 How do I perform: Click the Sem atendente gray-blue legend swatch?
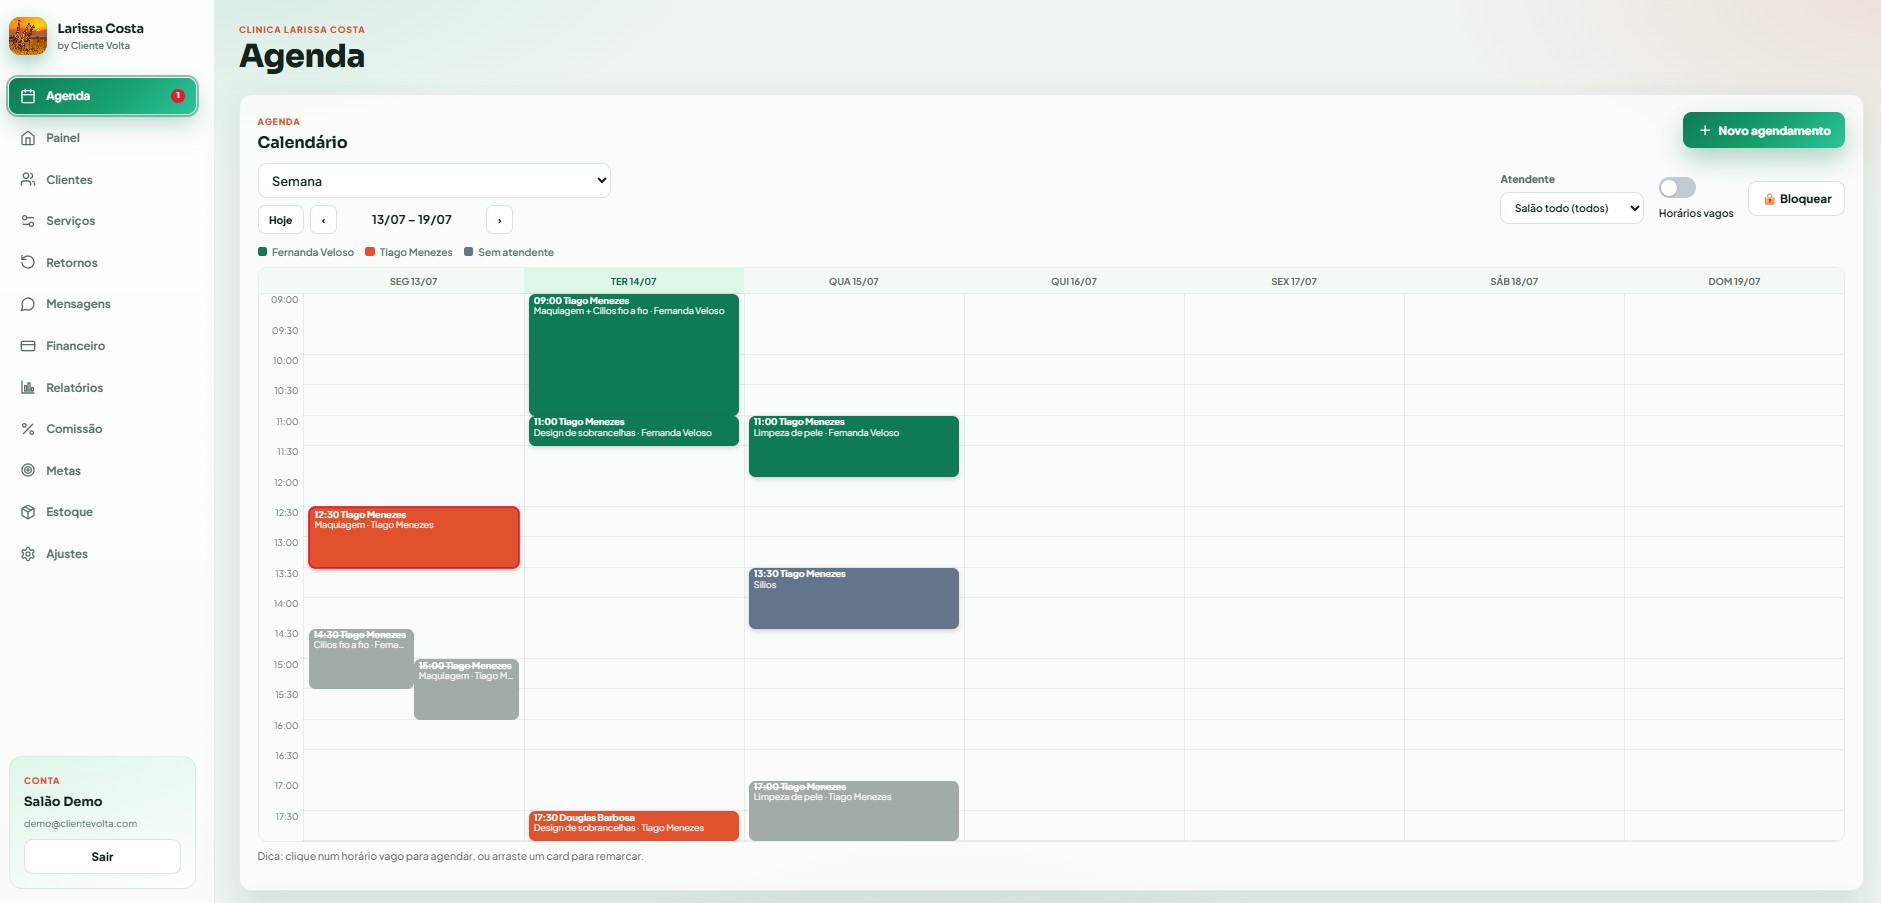(x=468, y=252)
